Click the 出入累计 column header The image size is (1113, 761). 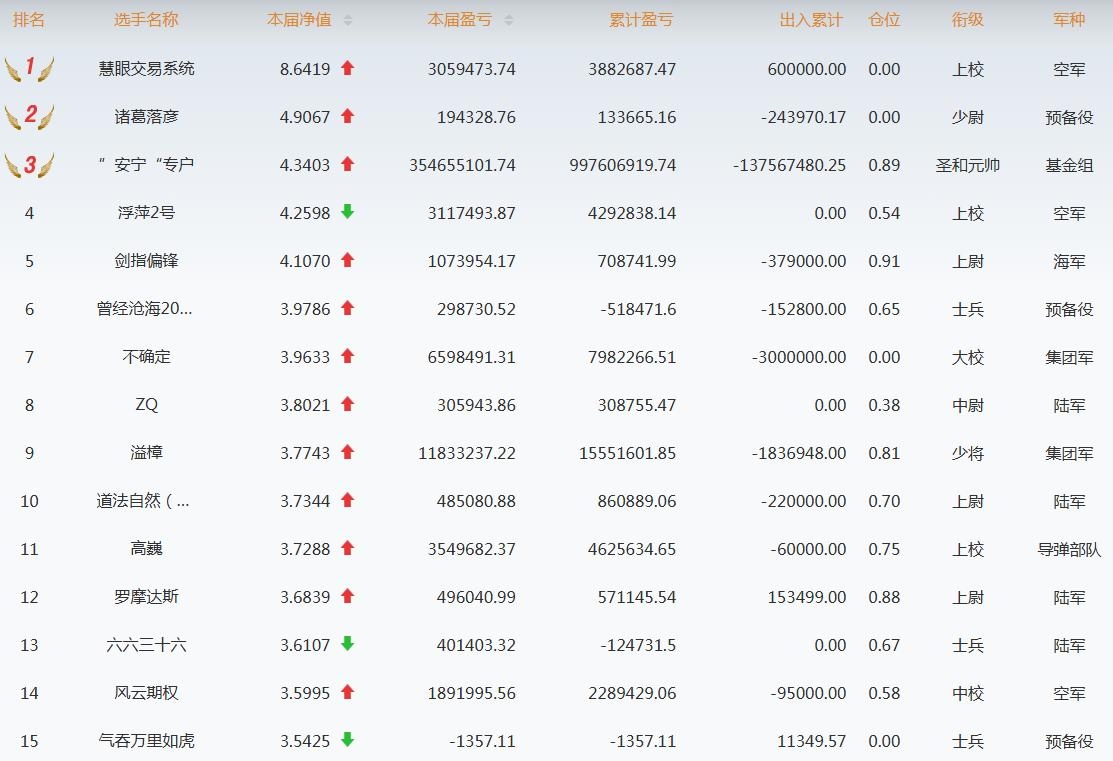tap(811, 20)
